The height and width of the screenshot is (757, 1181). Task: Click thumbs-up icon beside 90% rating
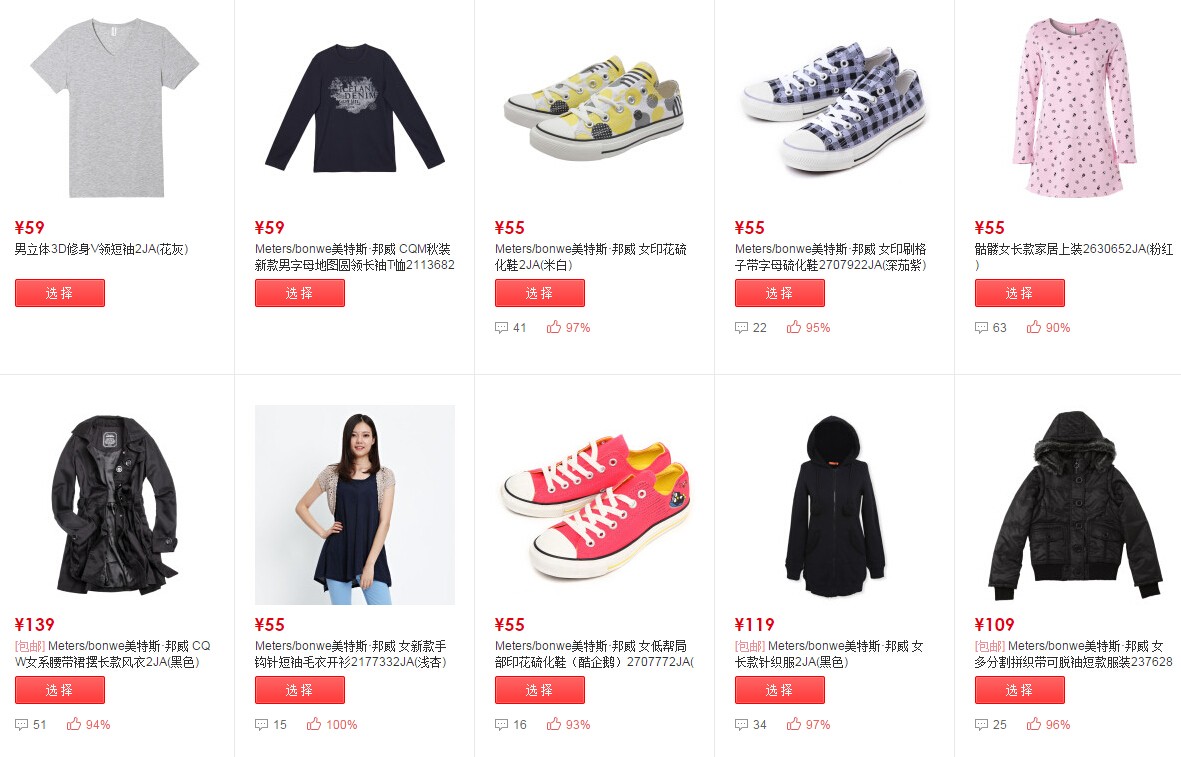(x=1033, y=327)
